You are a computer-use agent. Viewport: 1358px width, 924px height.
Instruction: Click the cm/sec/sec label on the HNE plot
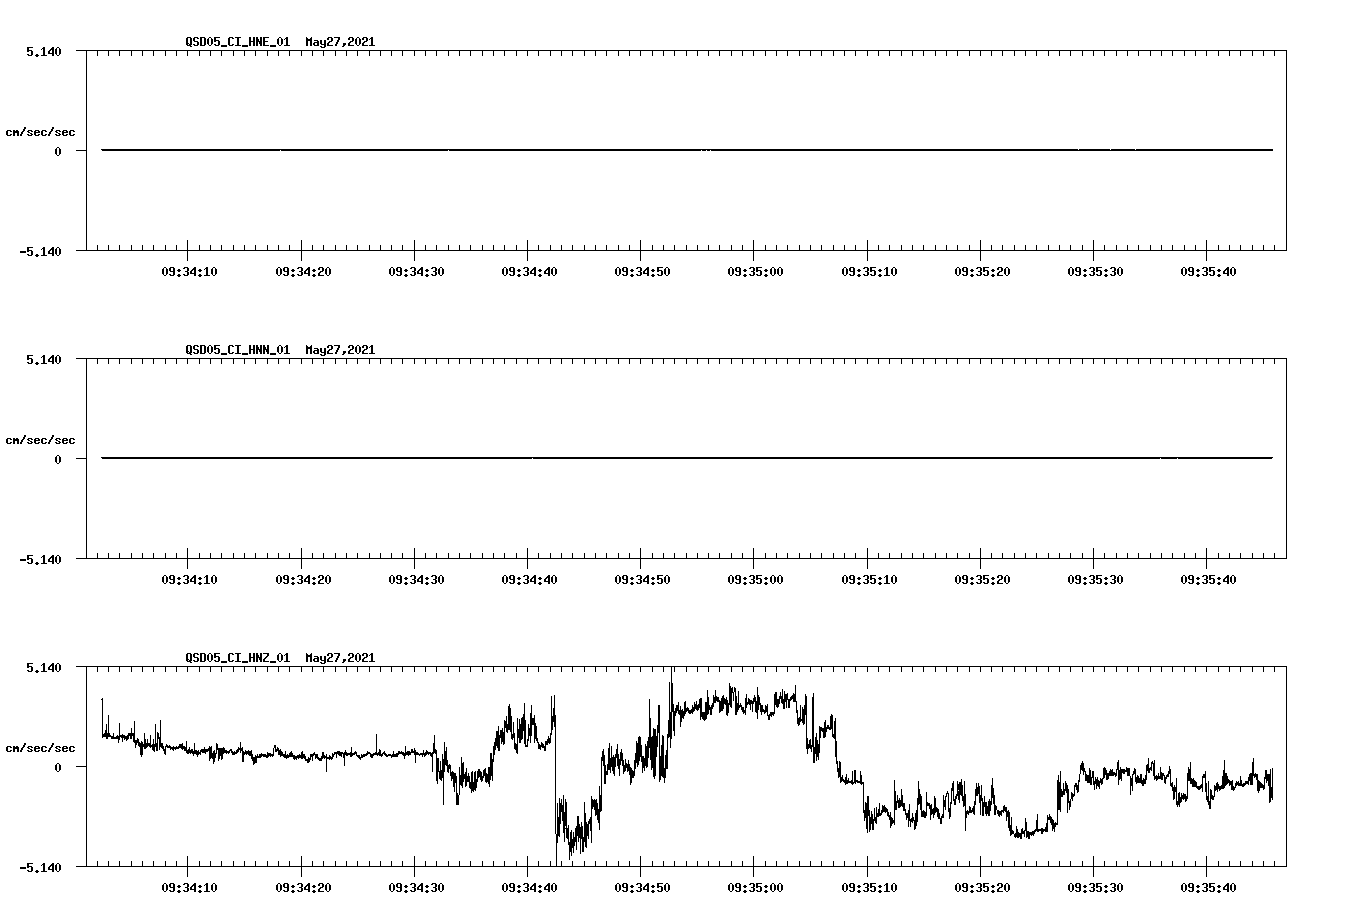[x=41, y=130]
